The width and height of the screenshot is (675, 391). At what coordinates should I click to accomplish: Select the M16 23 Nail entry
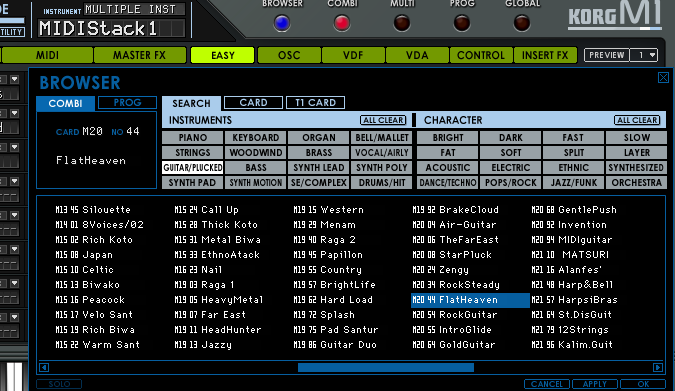coord(198,270)
